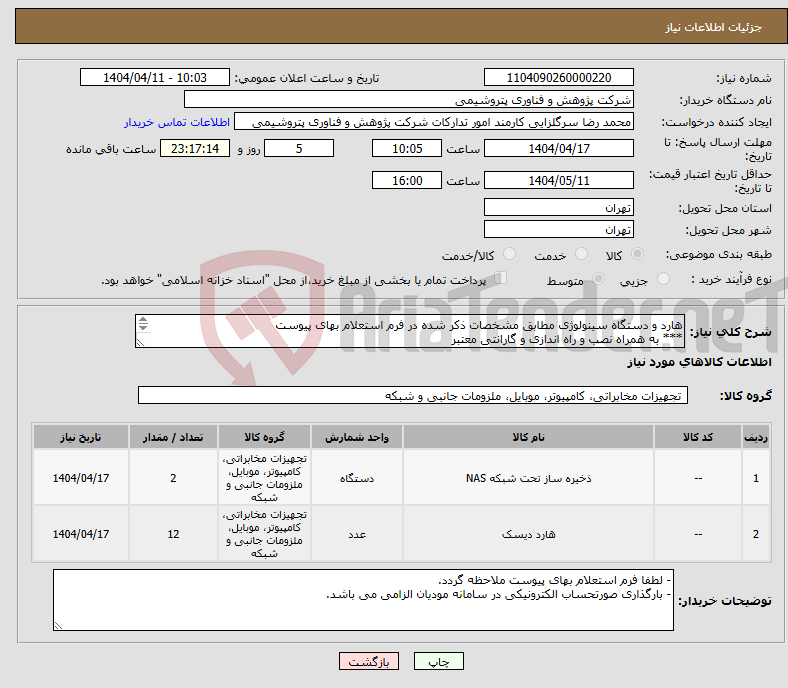Click the need date in هارد دیسک row

(81, 534)
